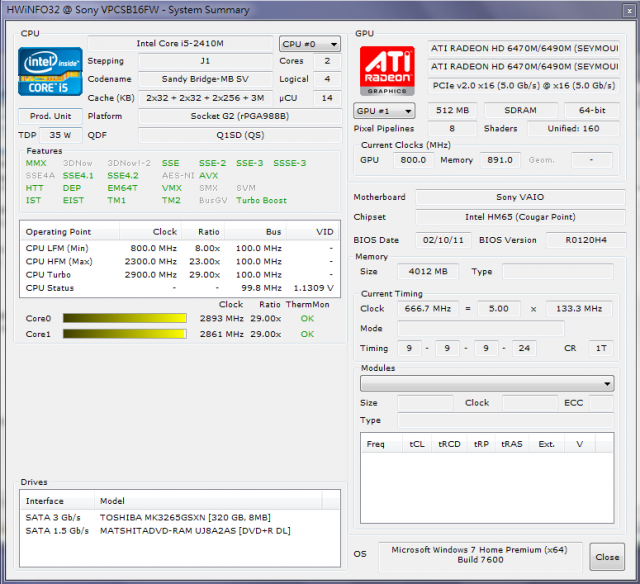Click the CR 1T field
640x584 pixels.
point(601,348)
